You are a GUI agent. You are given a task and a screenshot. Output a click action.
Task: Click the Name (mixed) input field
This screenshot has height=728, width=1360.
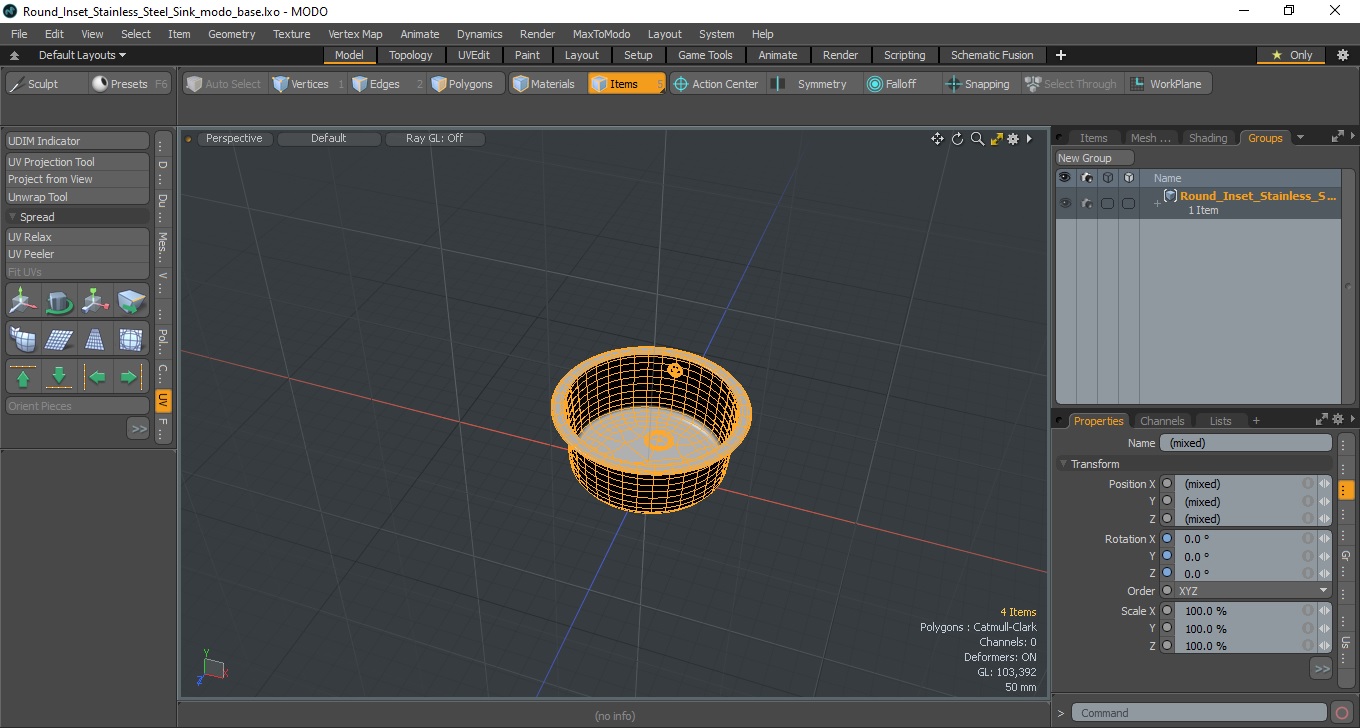click(1245, 443)
